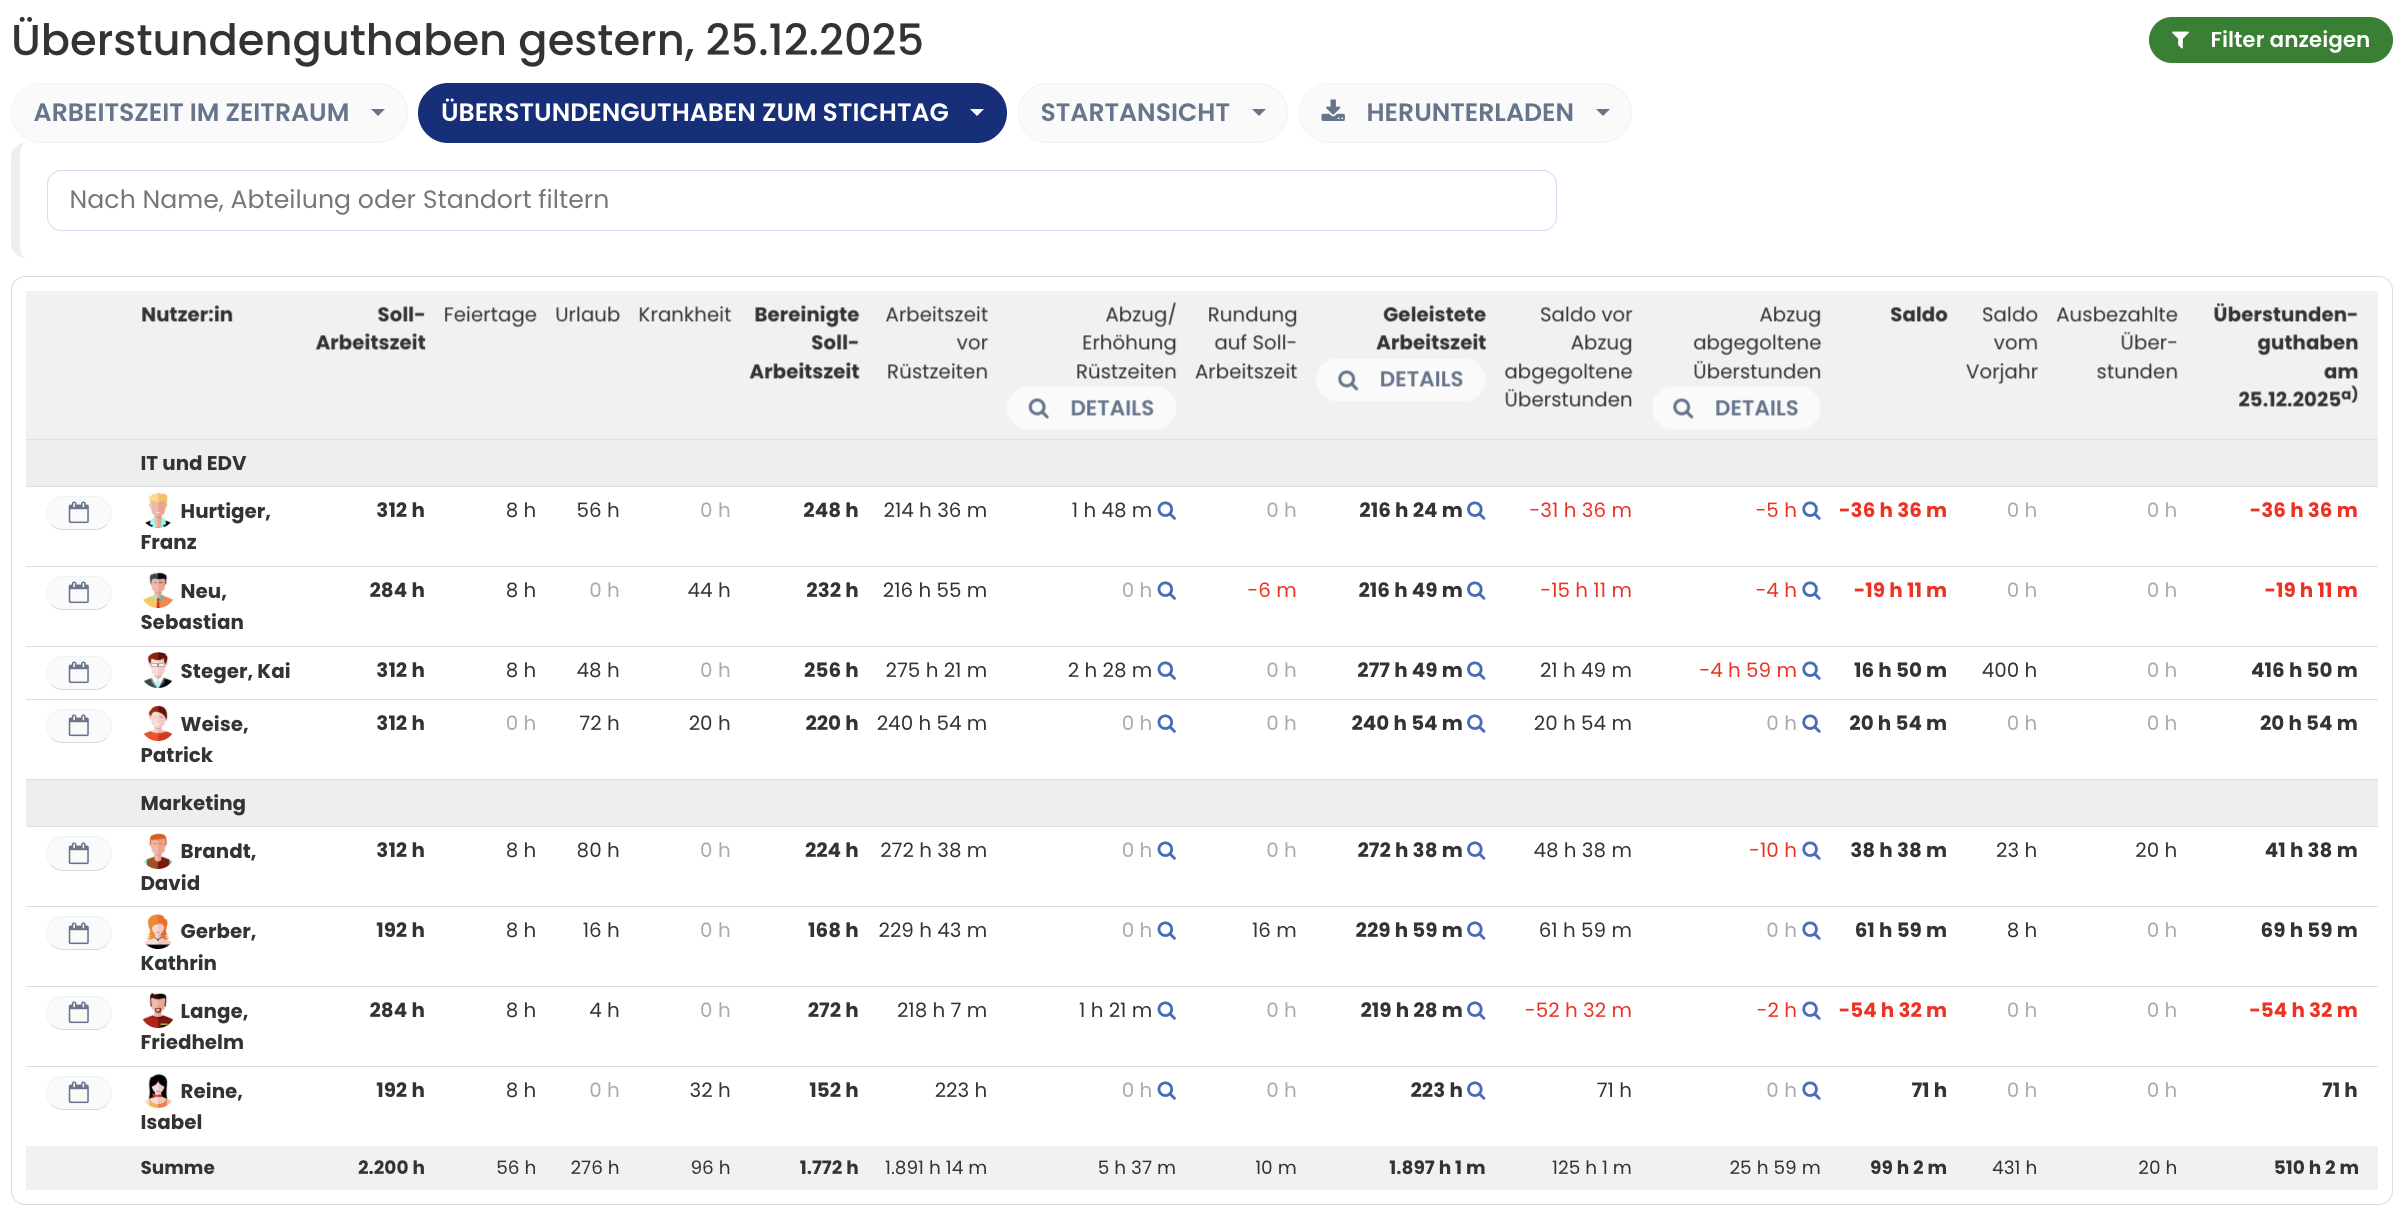Open magnifier beside 216 h 49 m
The image size is (2400, 1210).
(x=1476, y=591)
